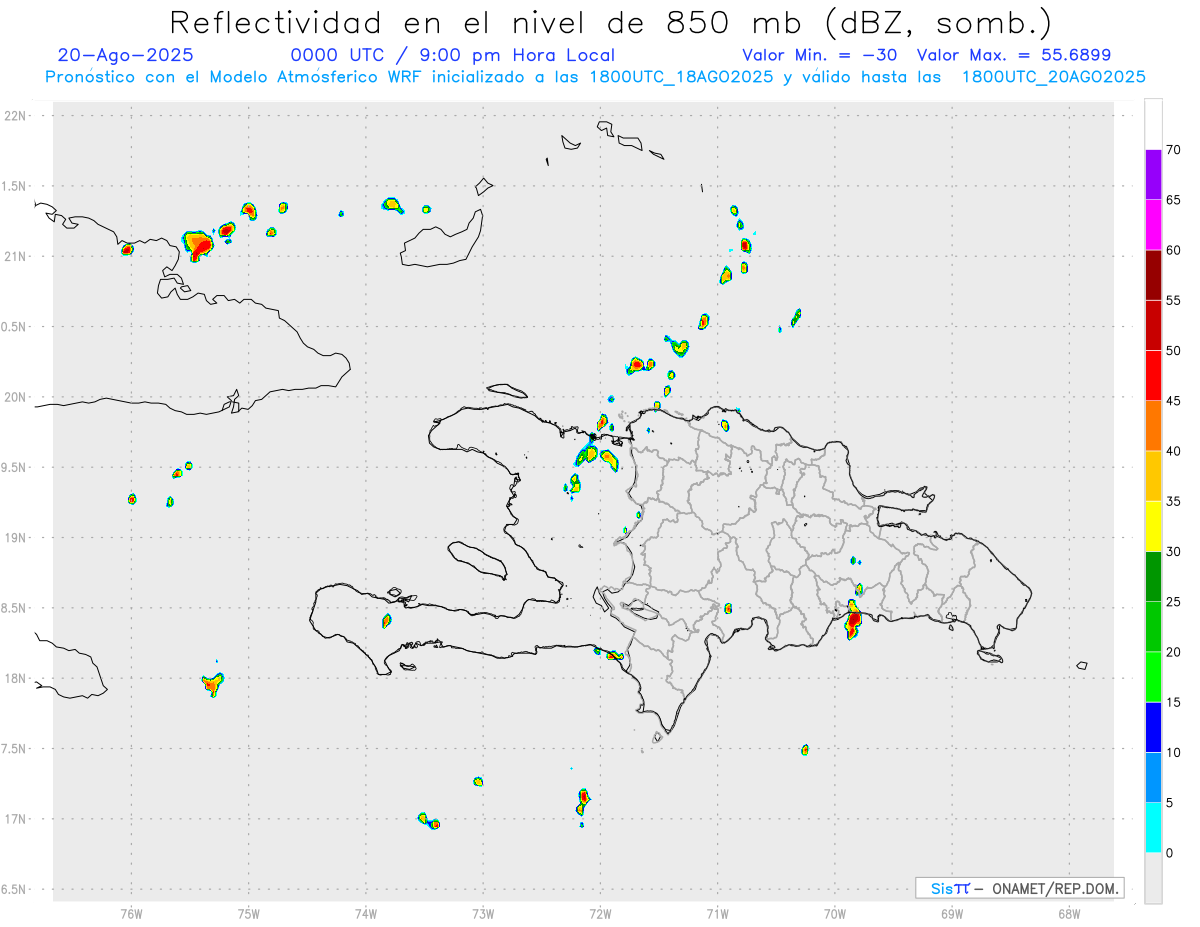The height and width of the screenshot is (927, 1200).
Task: Select the orange 40-45 dBZ colorbar segment
Action: pyautogui.click(x=1153, y=426)
